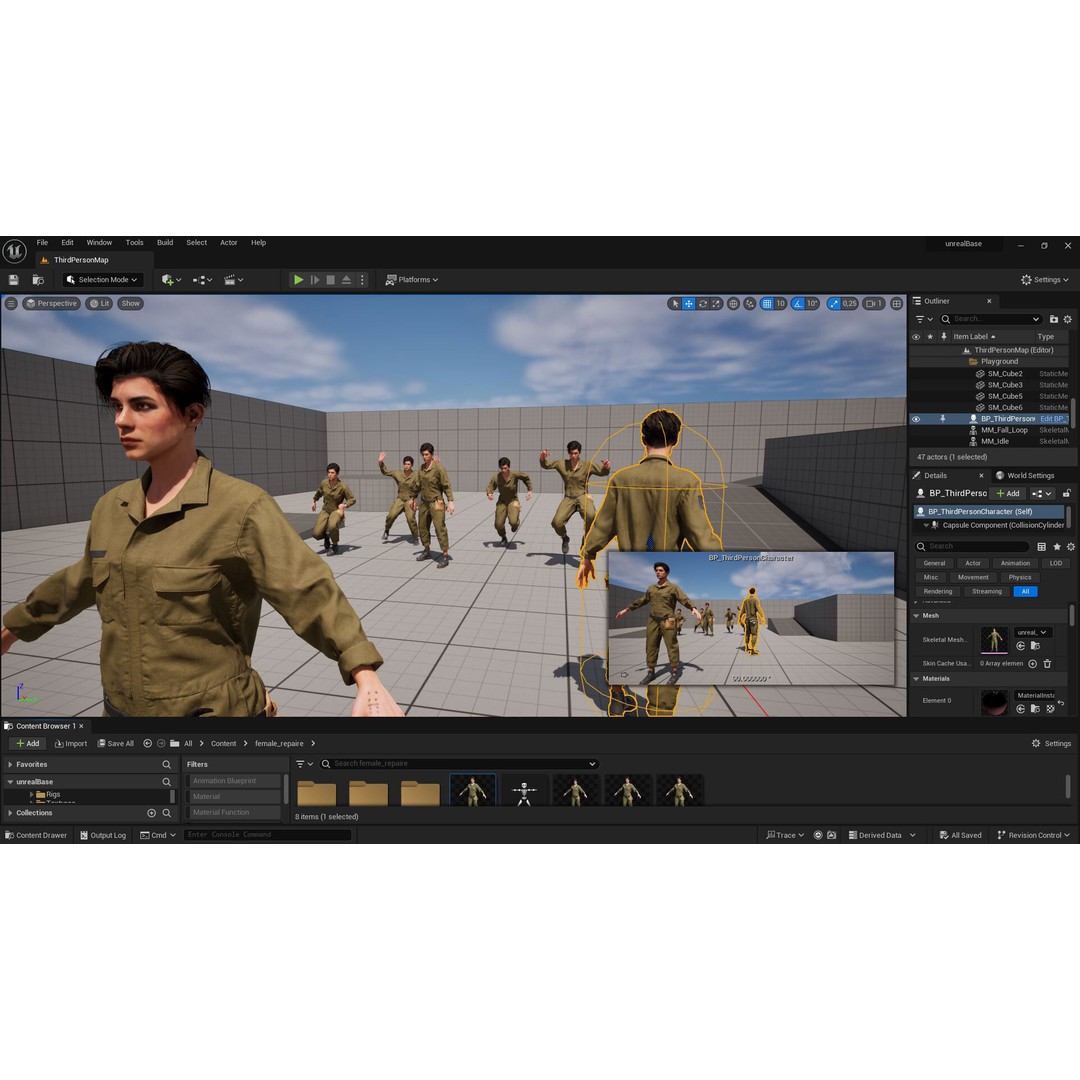Open the Selection Mode dropdown
1080x1080 pixels.
tap(103, 280)
